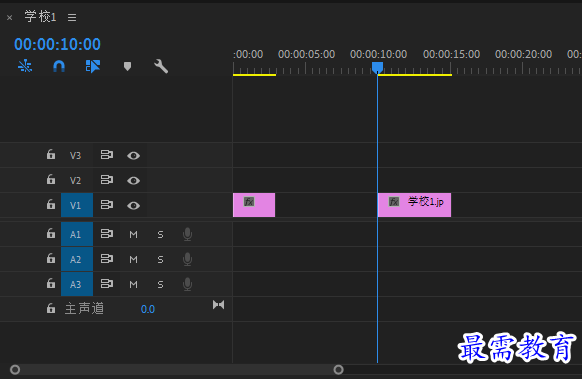The width and height of the screenshot is (582, 379).
Task: Toggle lock on track A2
Action: (x=51, y=258)
